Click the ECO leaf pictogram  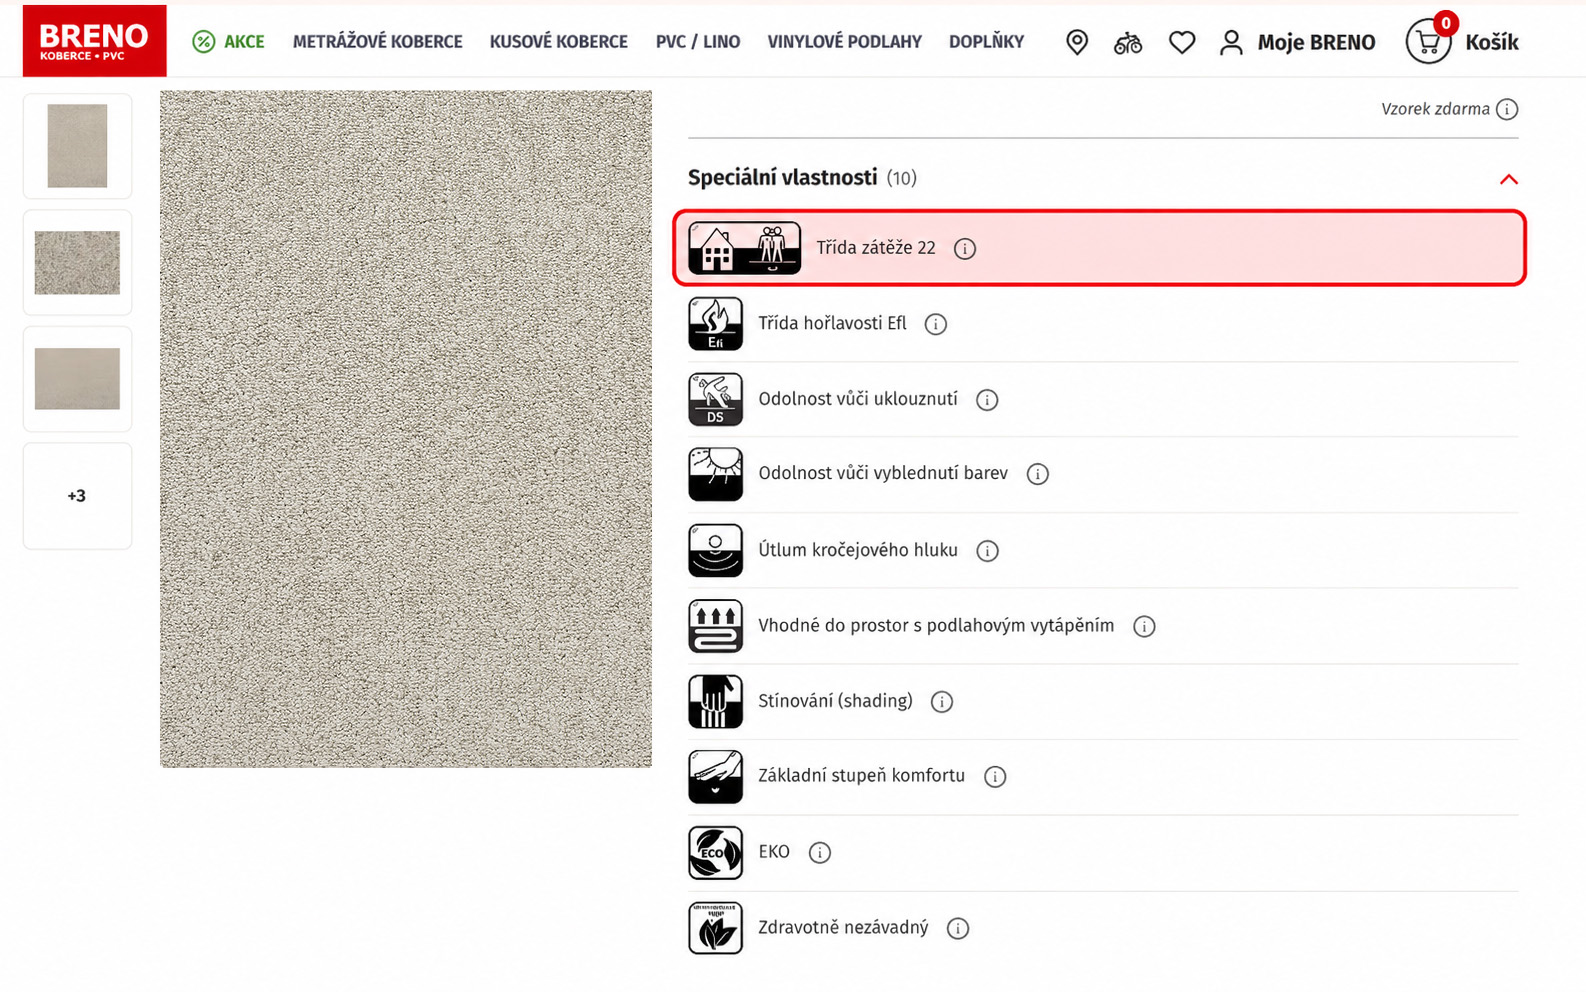click(x=715, y=853)
